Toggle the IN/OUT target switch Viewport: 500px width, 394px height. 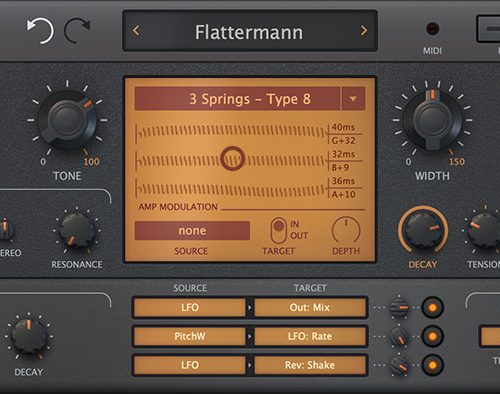click(279, 231)
